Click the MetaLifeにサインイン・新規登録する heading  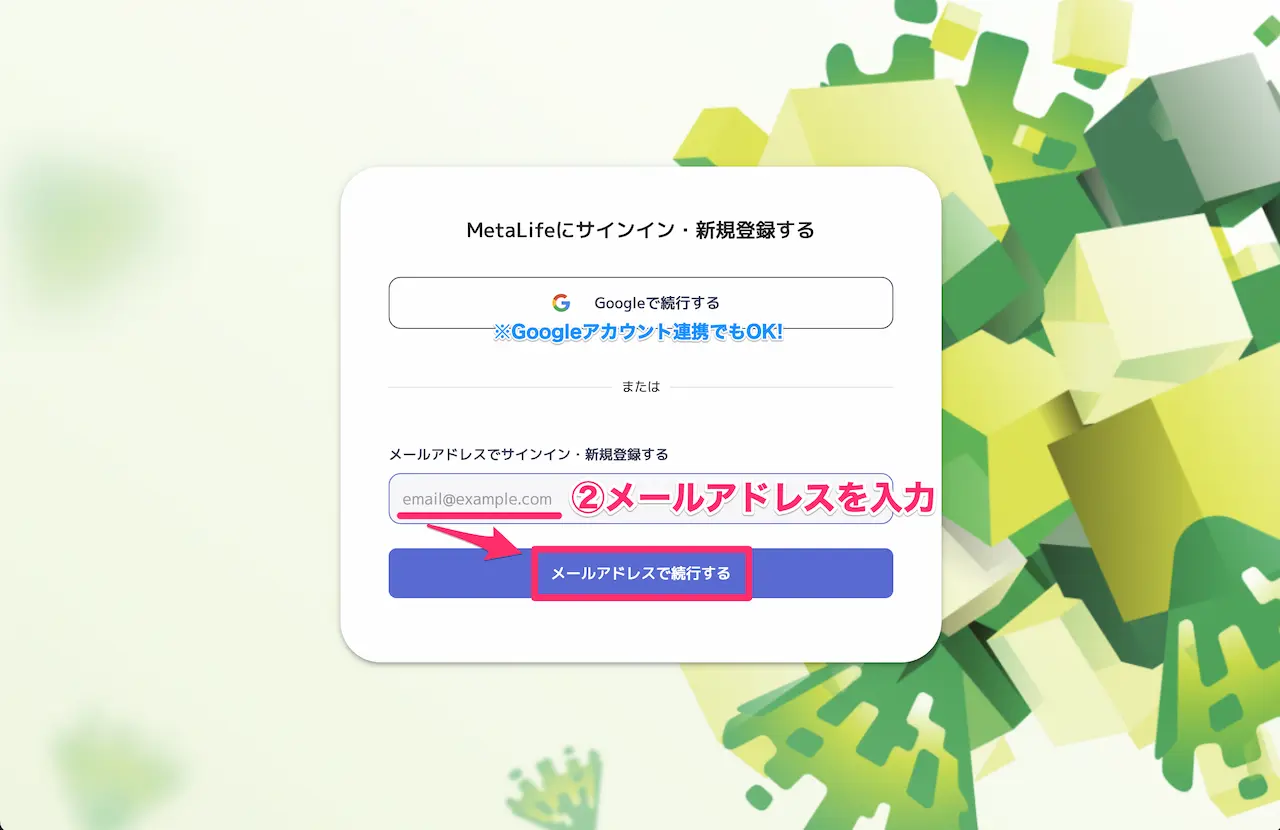point(640,230)
